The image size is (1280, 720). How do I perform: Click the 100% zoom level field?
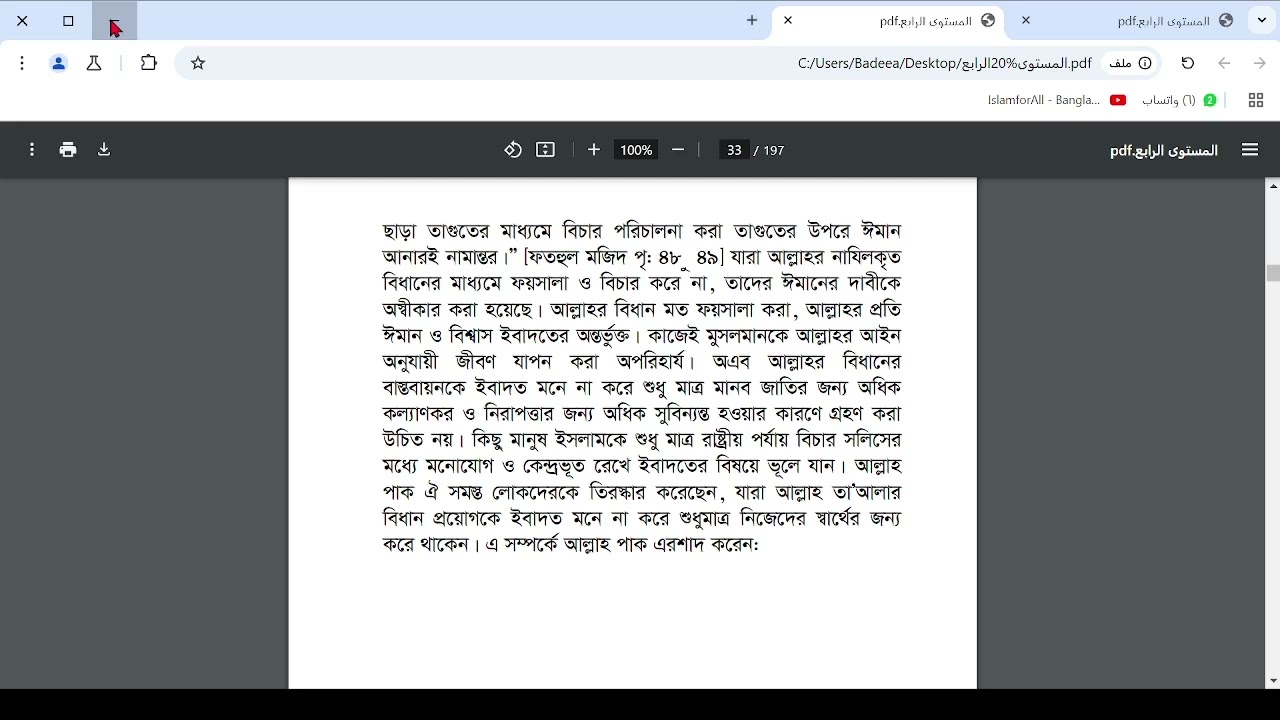click(636, 150)
